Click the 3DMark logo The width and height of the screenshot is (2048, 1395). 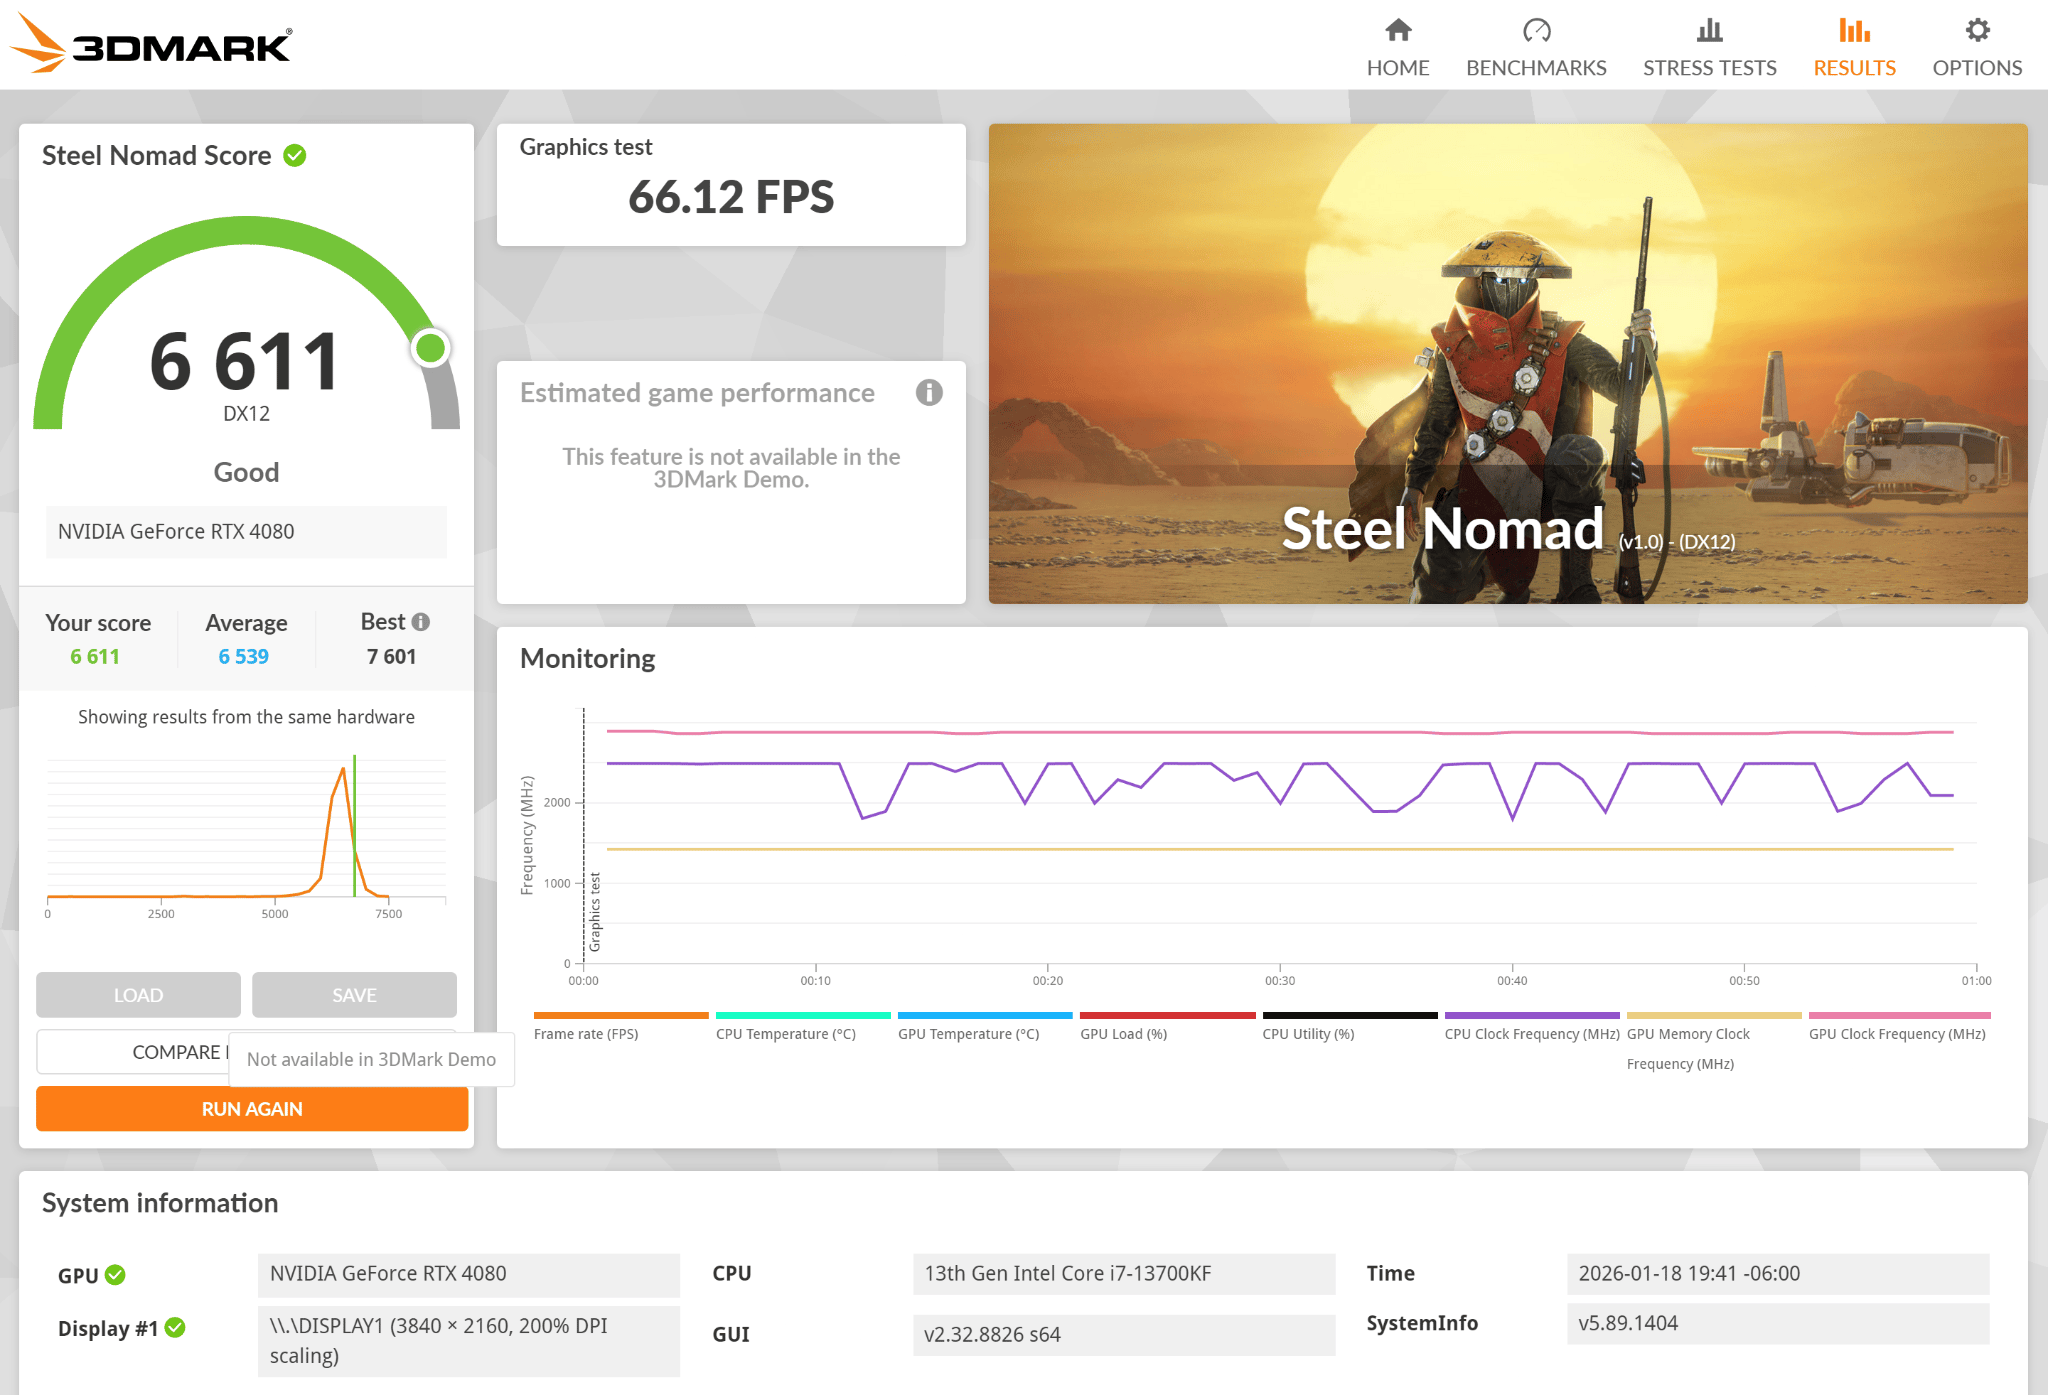[x=151, y=44]
